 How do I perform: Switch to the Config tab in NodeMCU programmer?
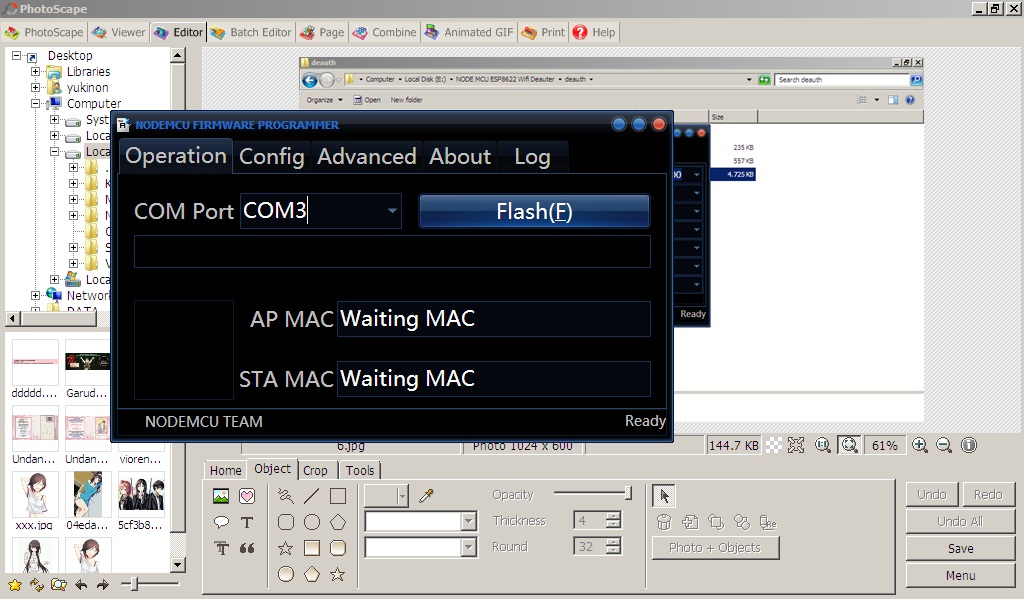[x=272, y=157]
